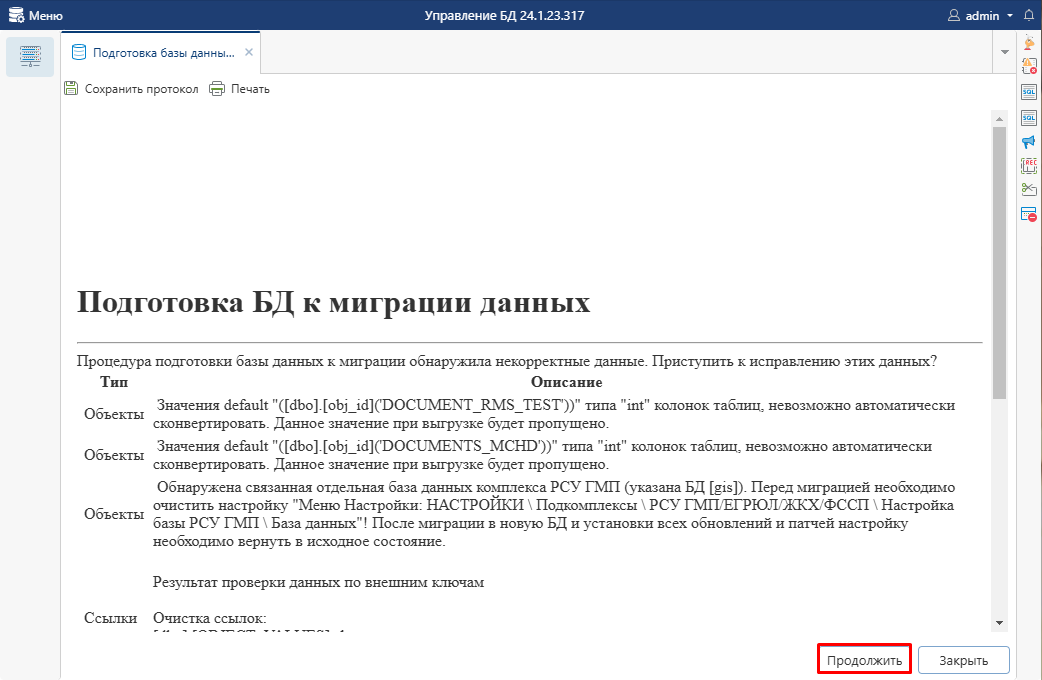Screen dimensions: 1042x680
Task: Close the Подготовка базы данны... tab
Action: 249,52
